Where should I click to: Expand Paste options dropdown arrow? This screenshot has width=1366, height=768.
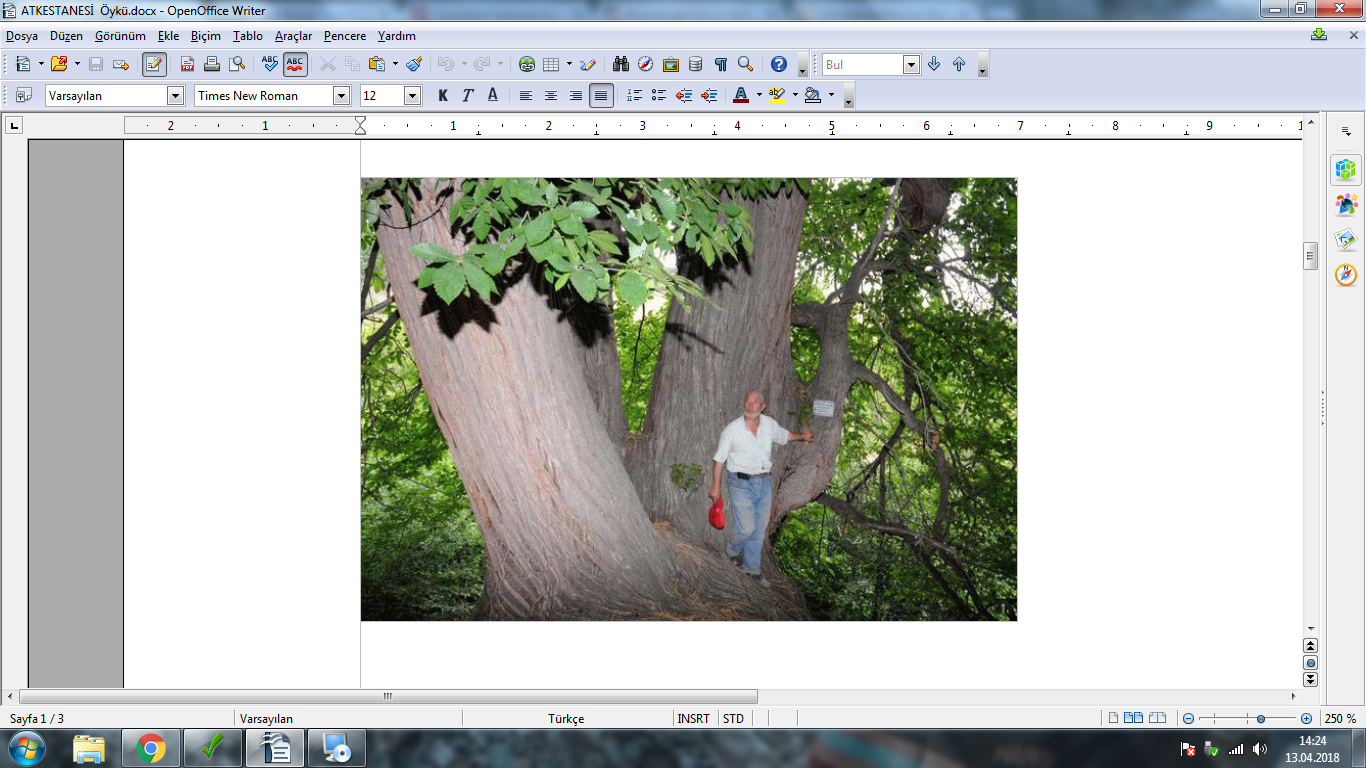pos(395,64)
